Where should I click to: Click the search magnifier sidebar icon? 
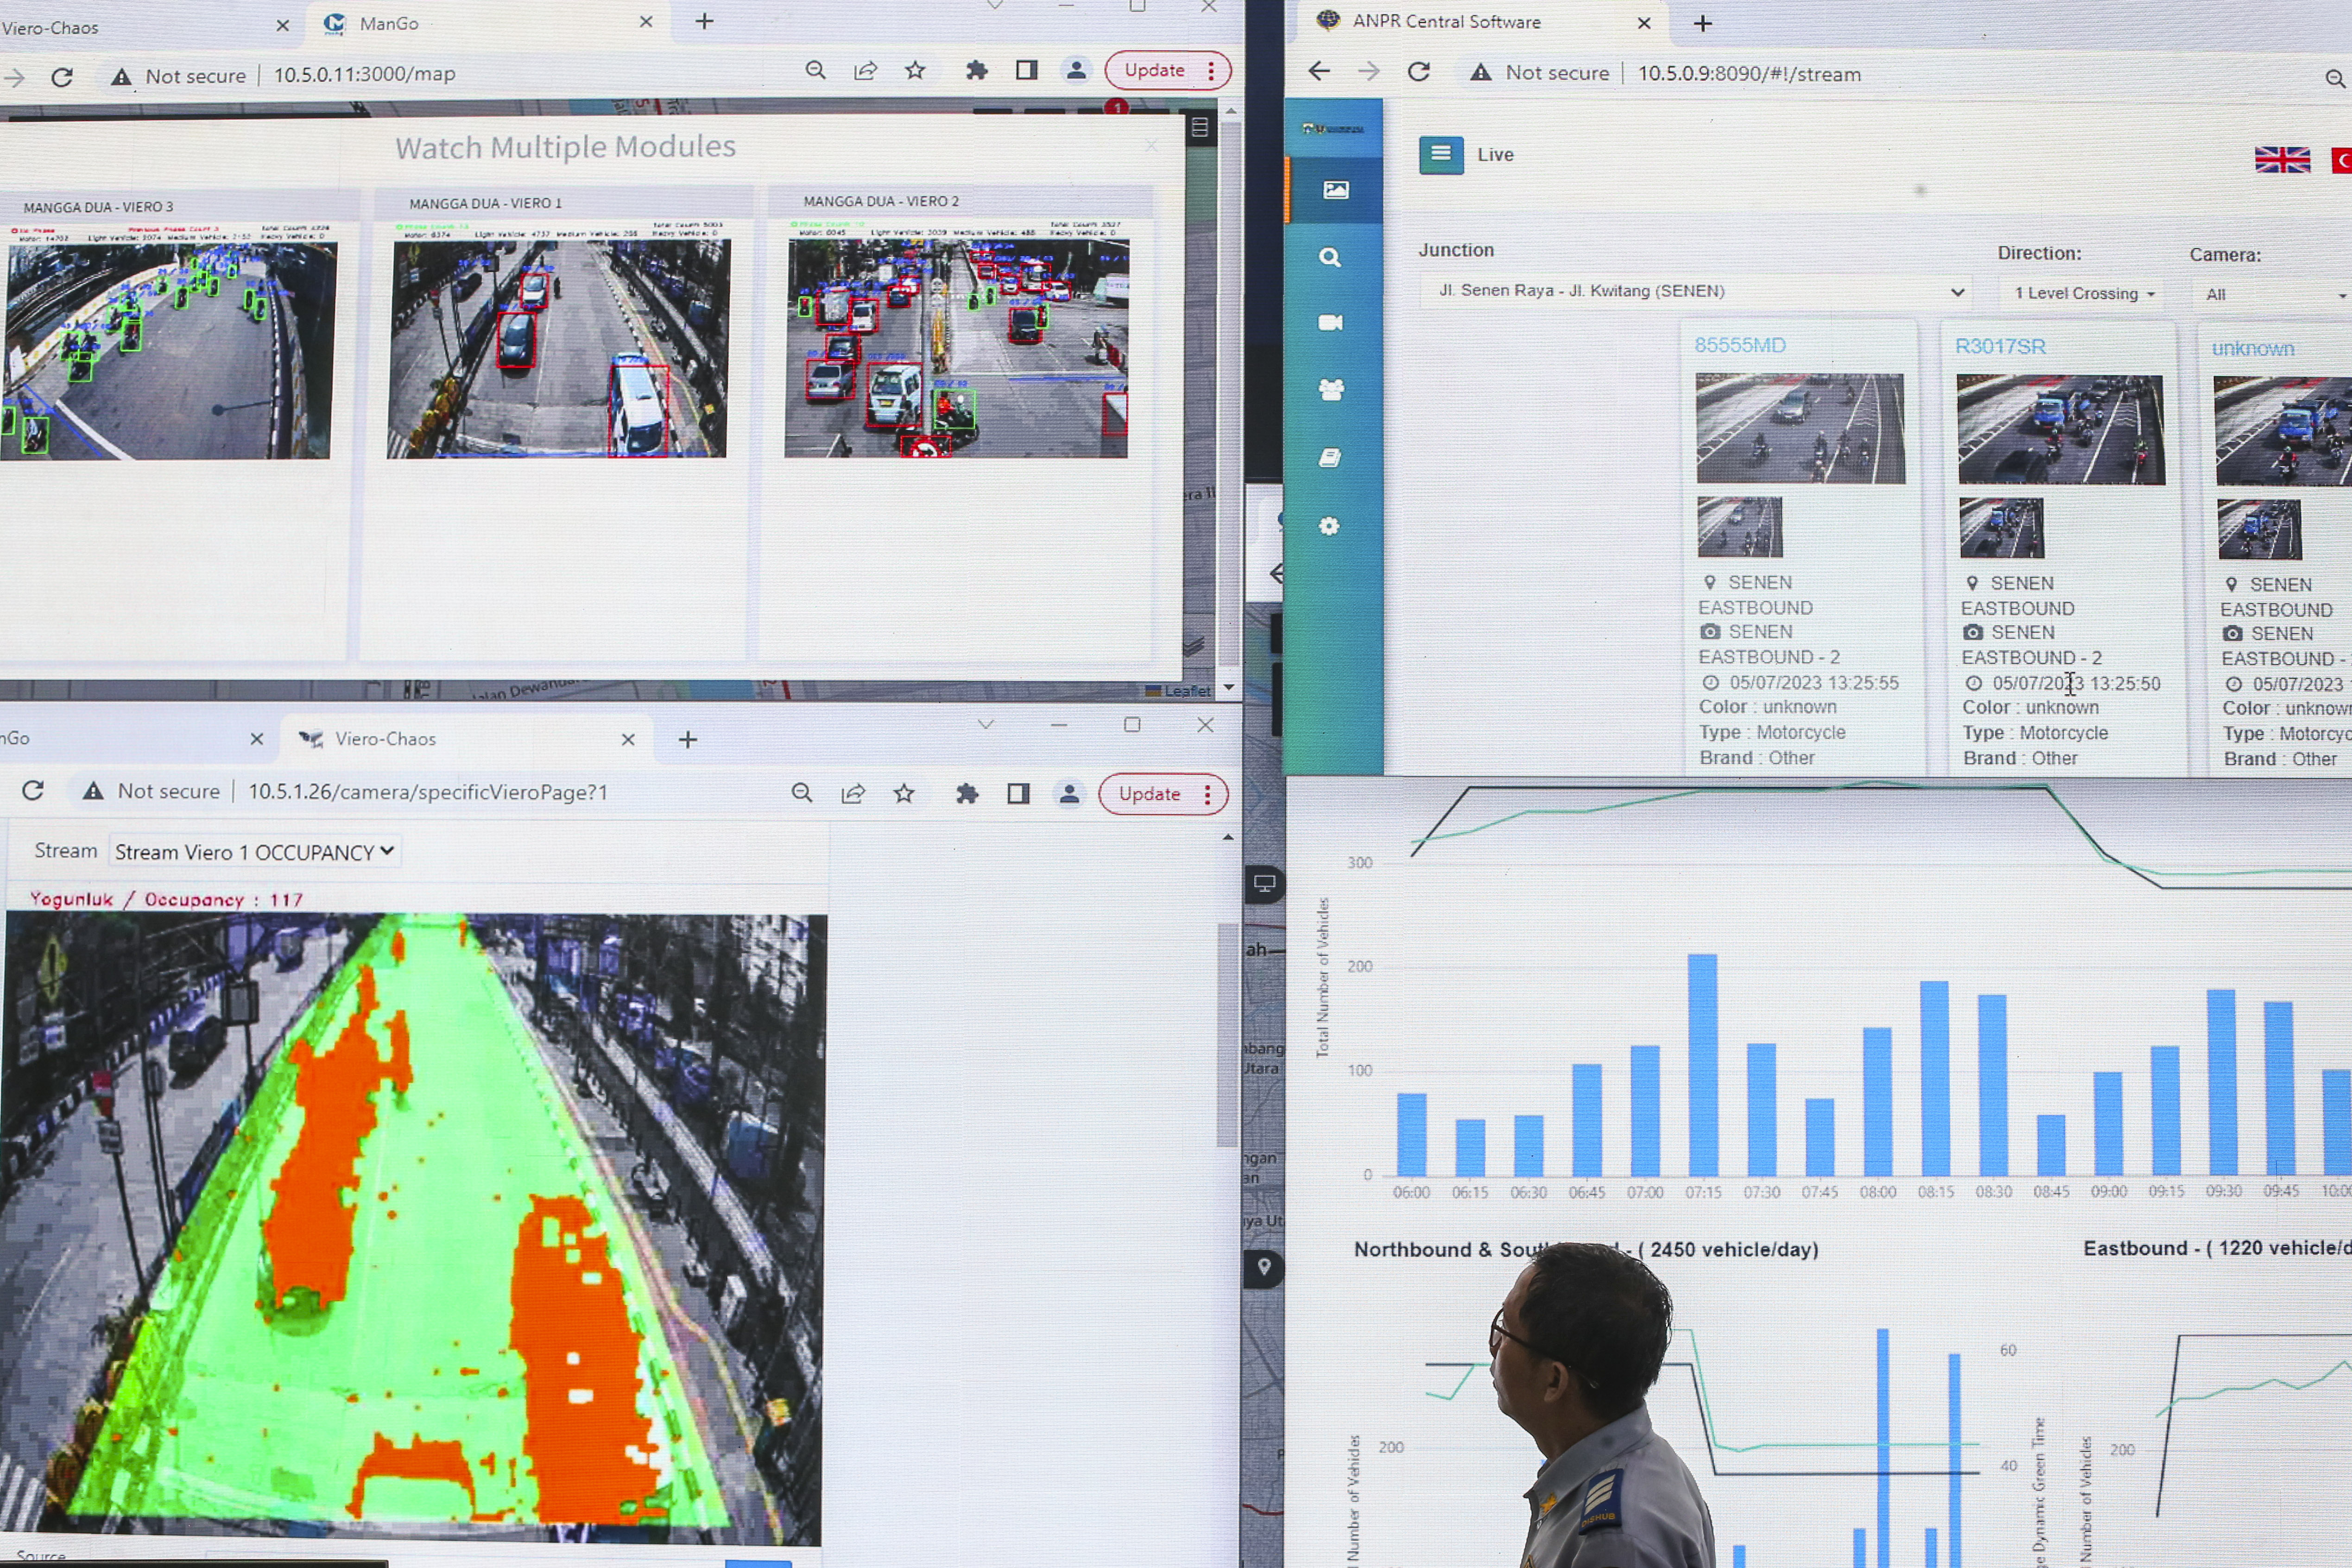coord(1329,258)
